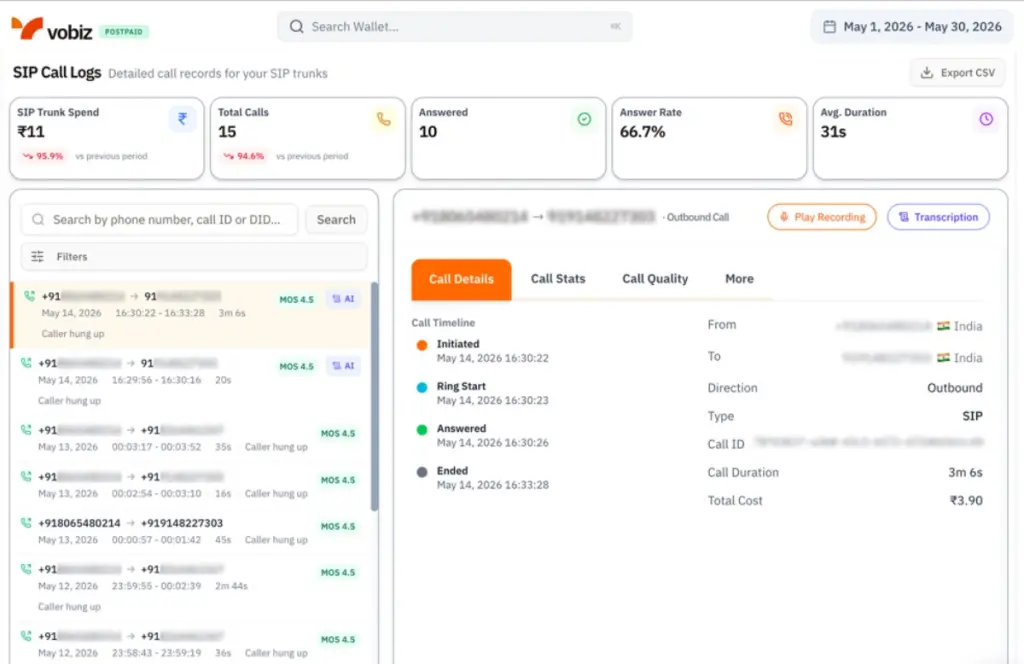The image size is (1024, 664).
Task: Click the 94.6% trend badge
Action: [244, 156]
